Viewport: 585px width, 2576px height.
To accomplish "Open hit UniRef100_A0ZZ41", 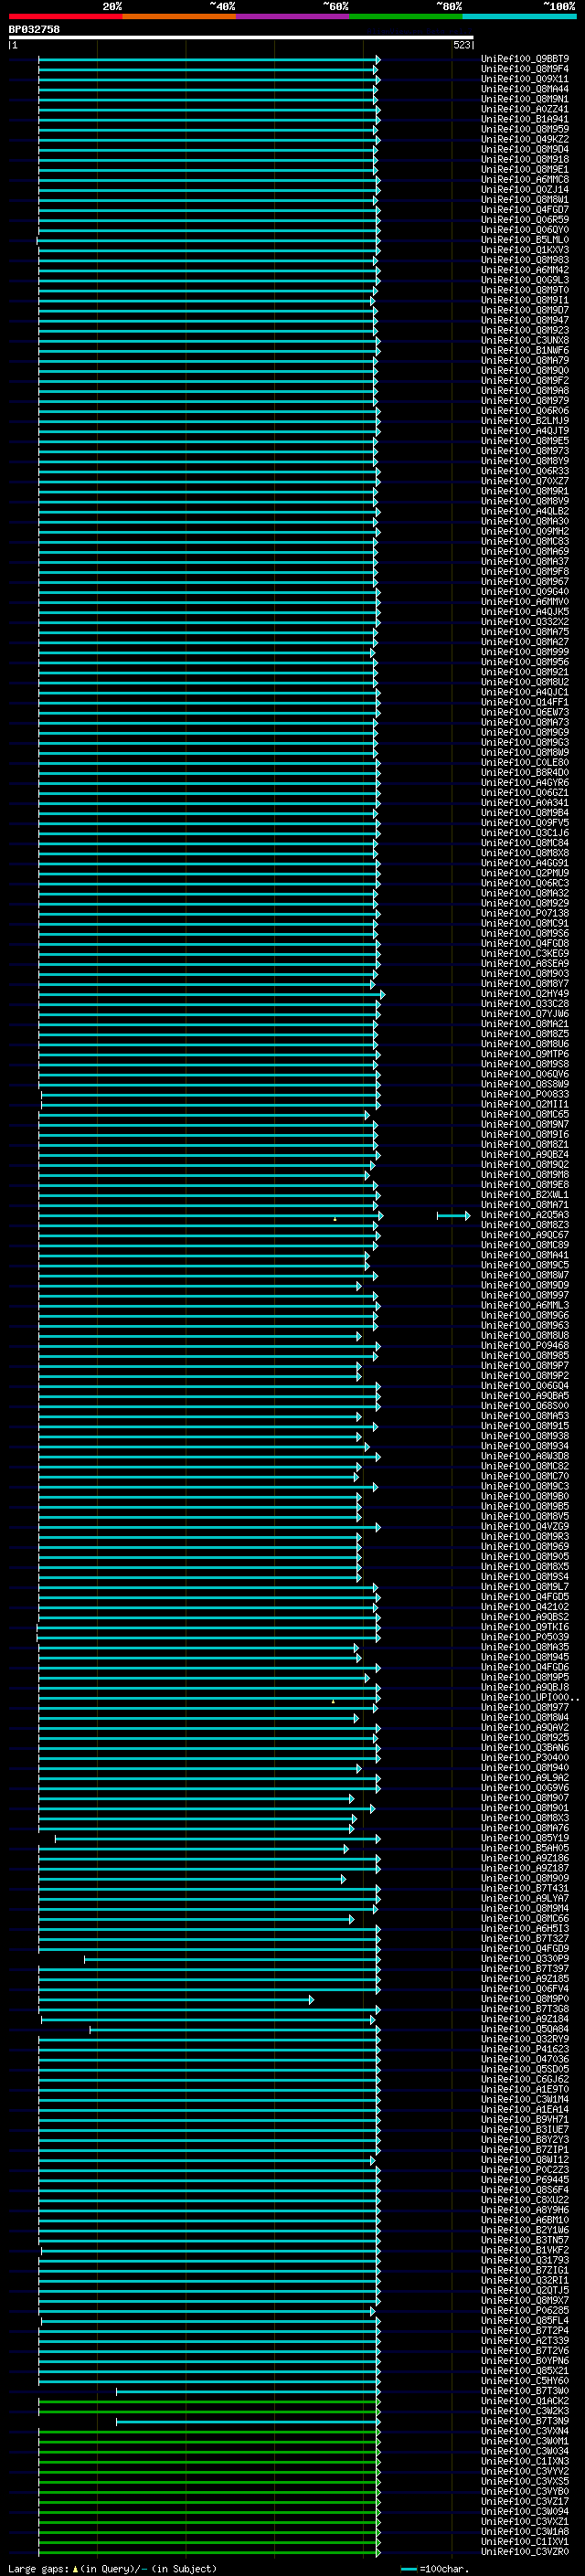I will 525,109.
